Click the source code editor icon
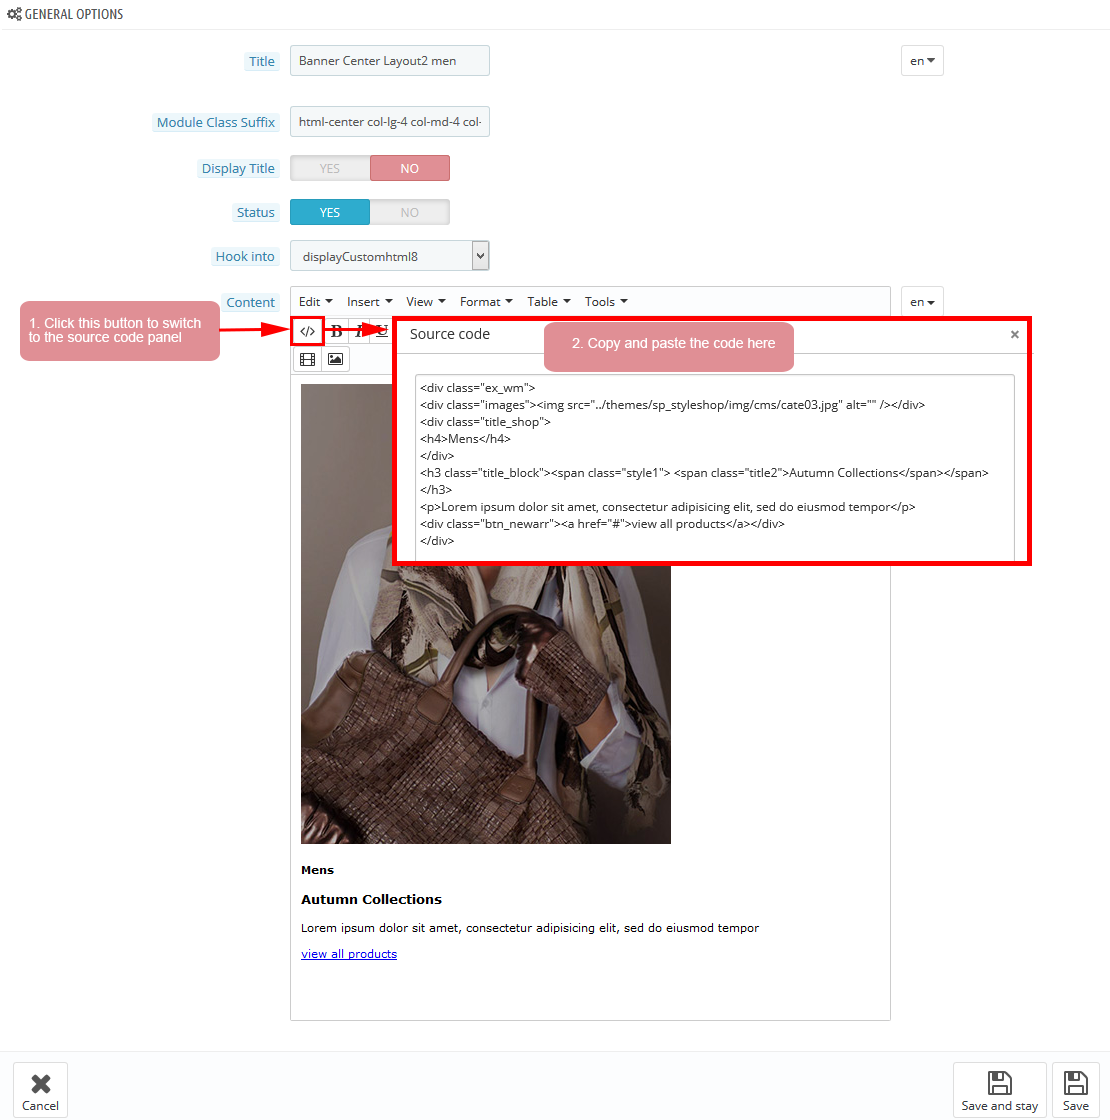This screenshot has height=1120, width=1110. pos(308,331)
